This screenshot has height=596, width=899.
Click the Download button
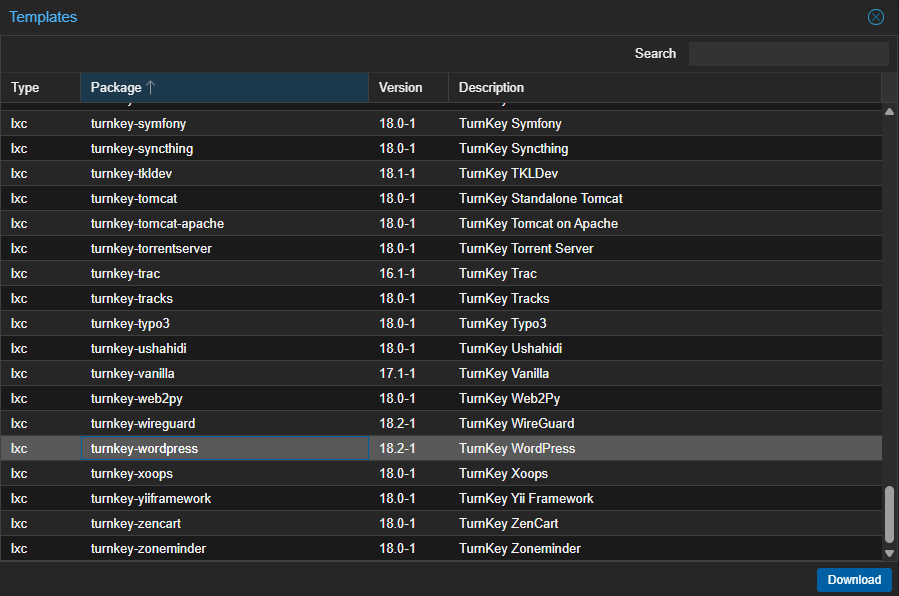point(854,579)
